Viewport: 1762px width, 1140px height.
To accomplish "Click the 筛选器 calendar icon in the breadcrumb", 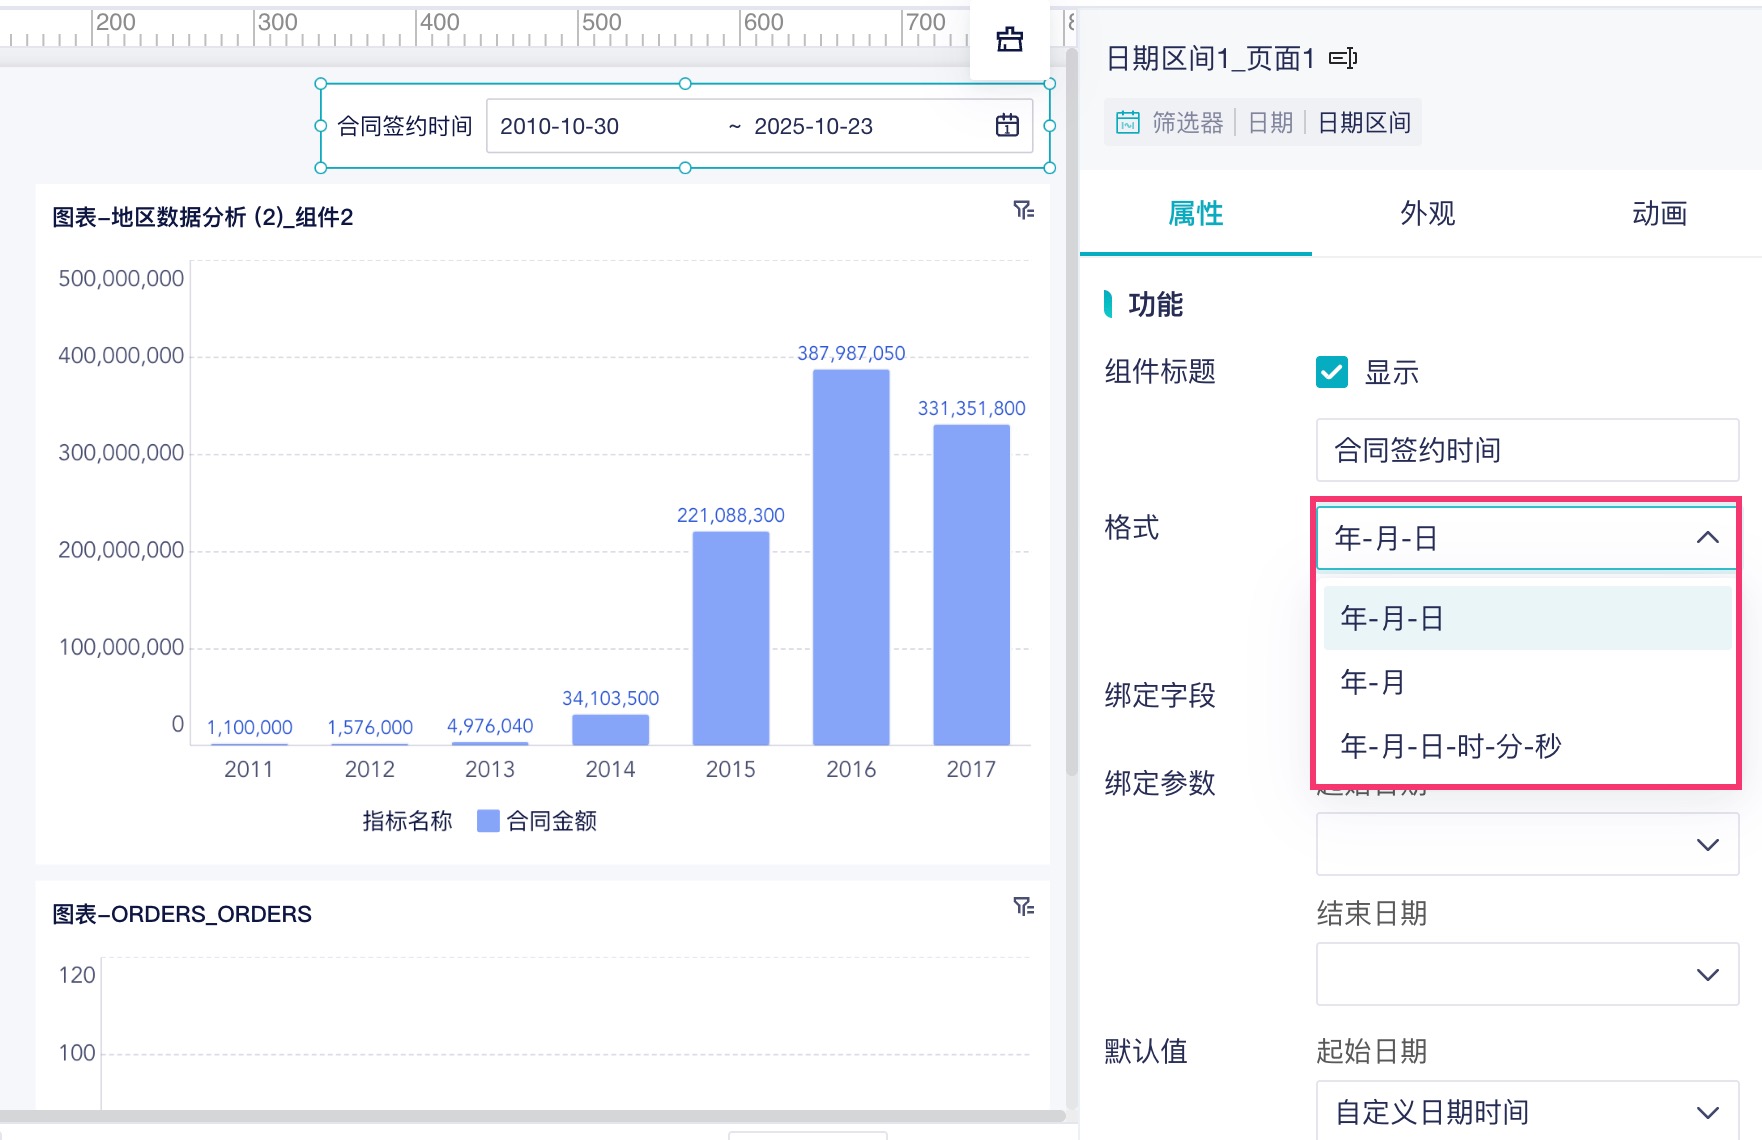I will click(1128, 122).
